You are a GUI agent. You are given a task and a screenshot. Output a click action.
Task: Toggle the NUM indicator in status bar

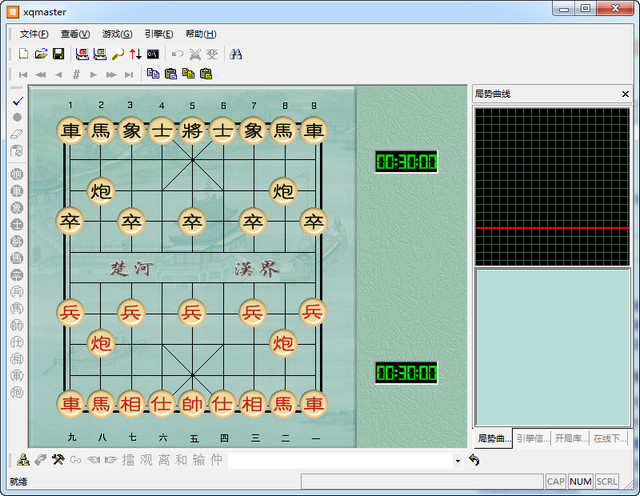point(580,482)
